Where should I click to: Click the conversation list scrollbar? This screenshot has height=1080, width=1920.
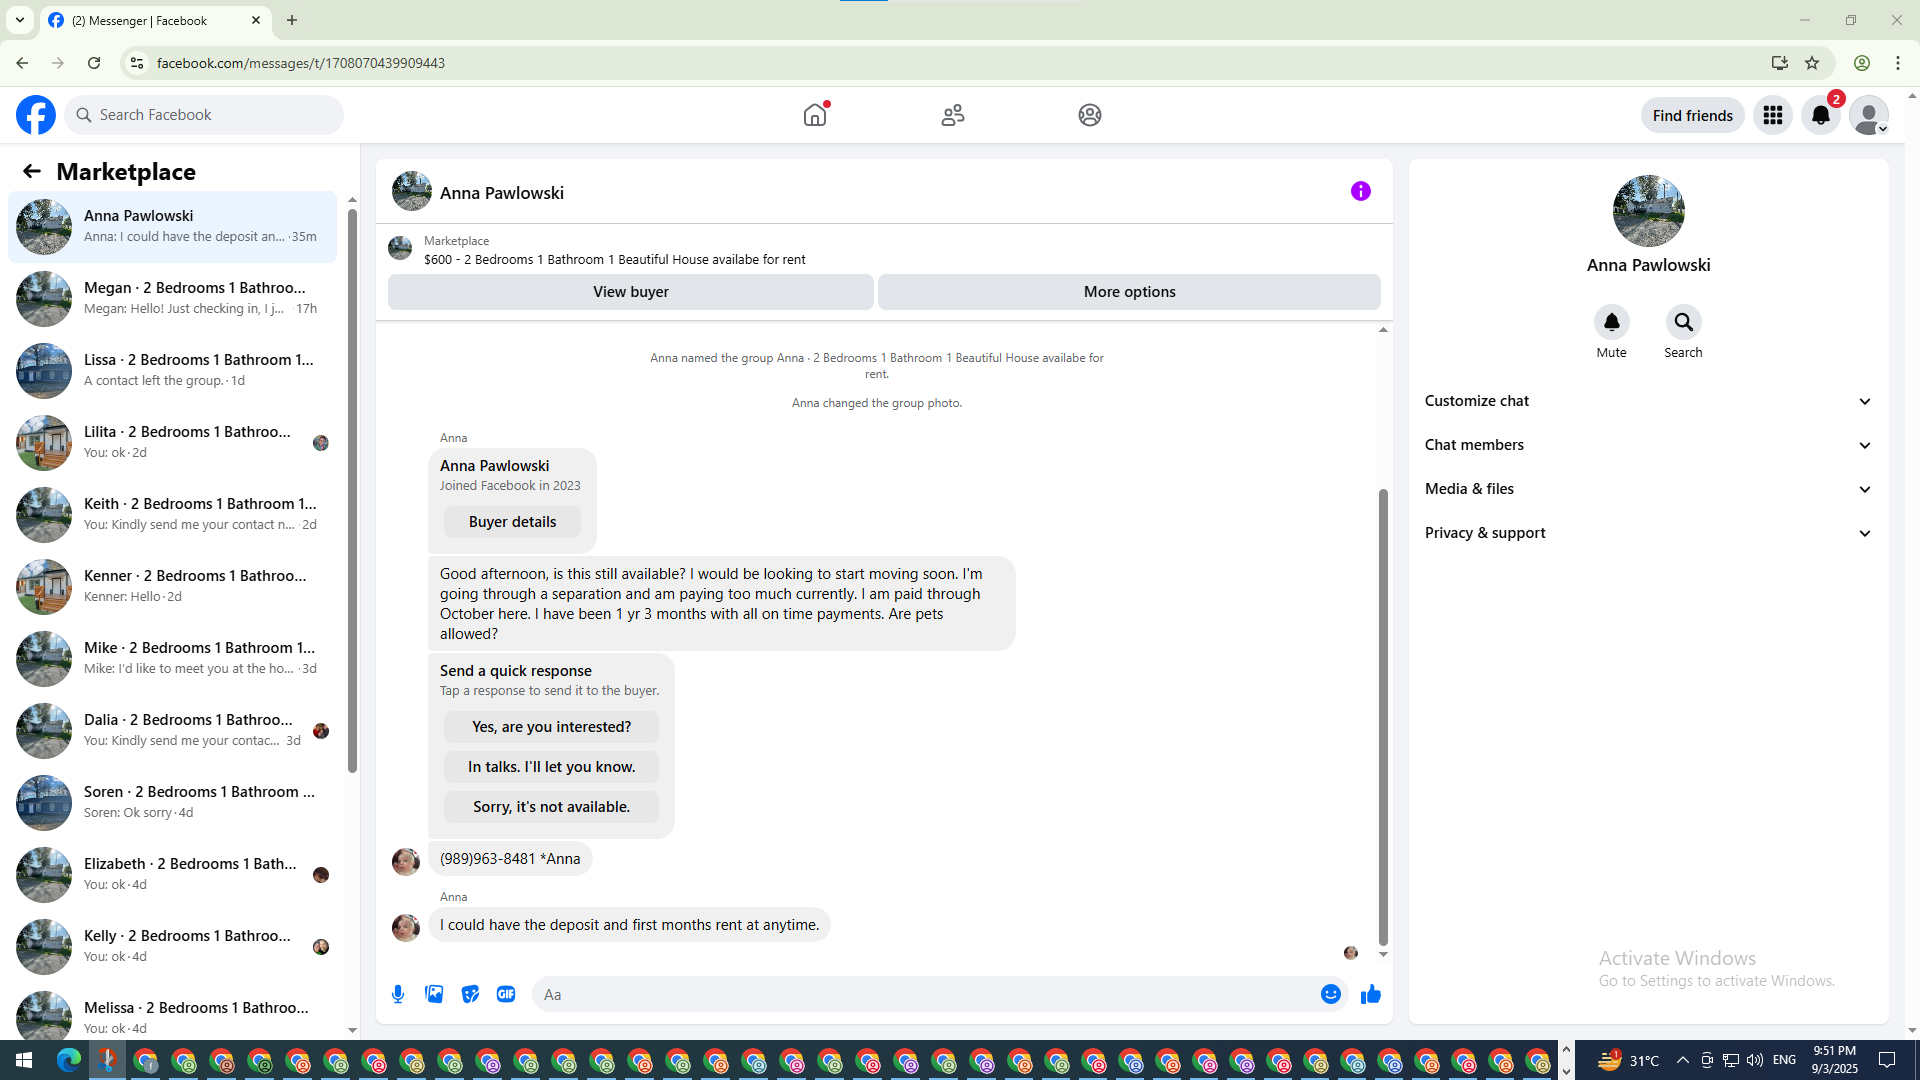[x=352, y=490]
